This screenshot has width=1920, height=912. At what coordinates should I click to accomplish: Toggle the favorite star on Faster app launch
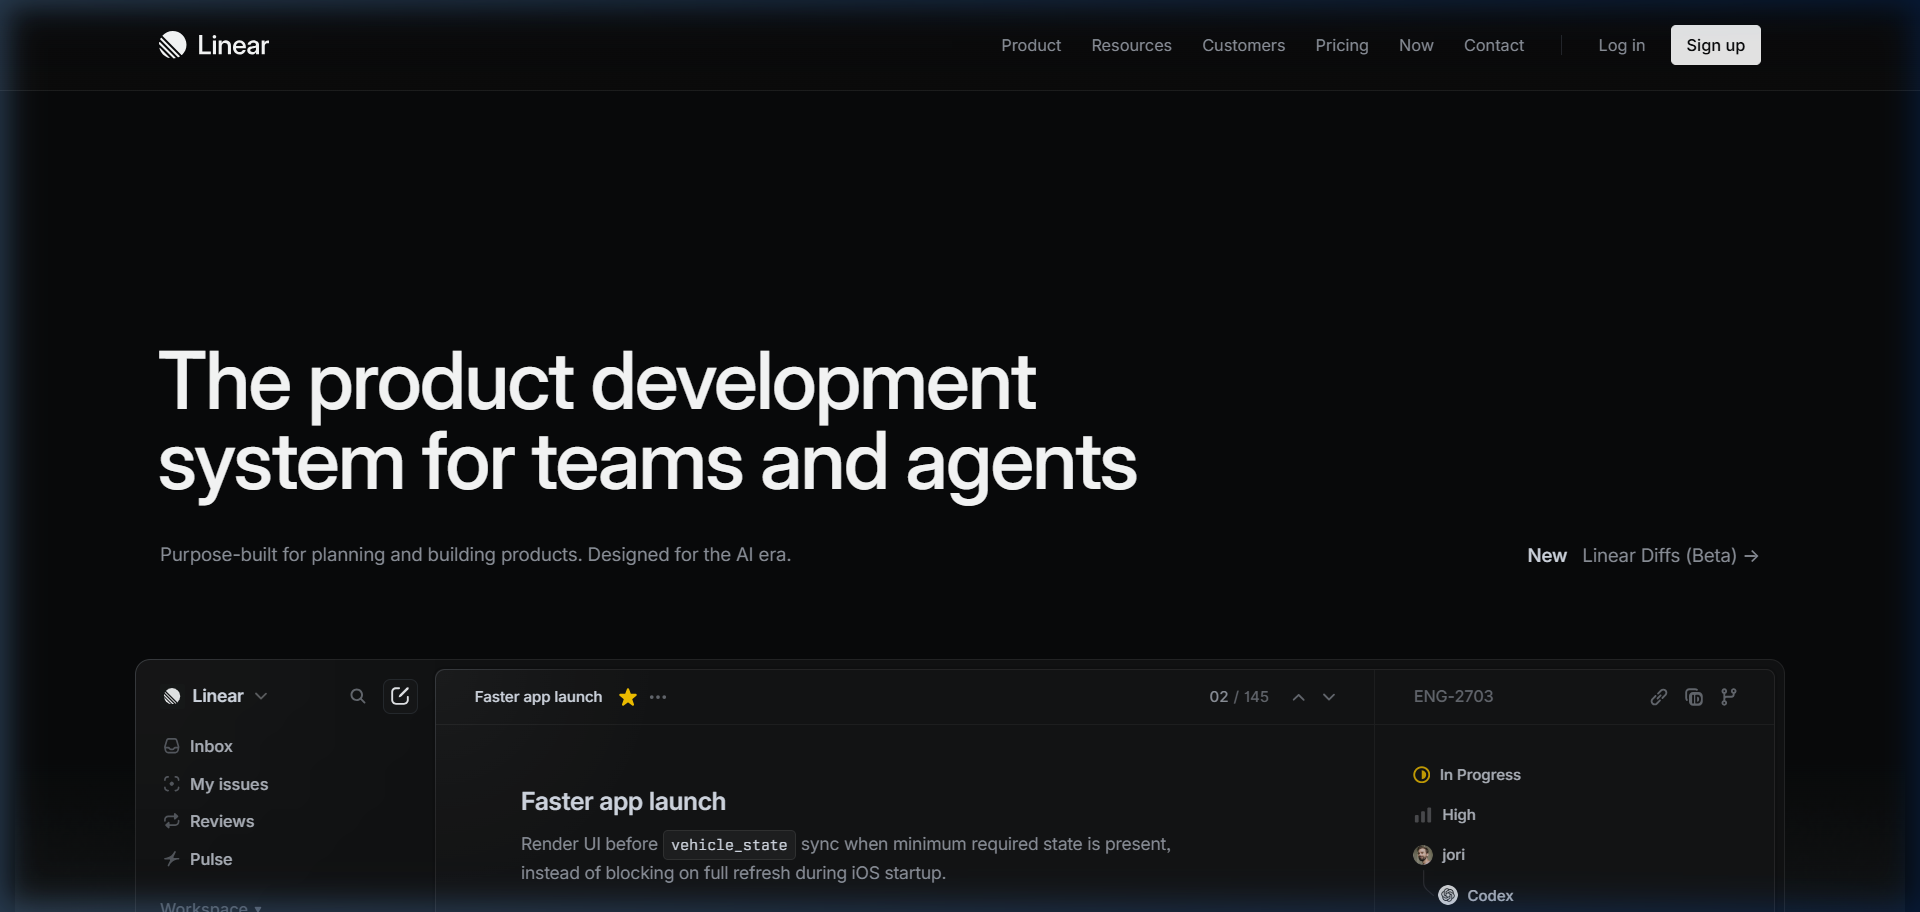click(x=628, y=697)
